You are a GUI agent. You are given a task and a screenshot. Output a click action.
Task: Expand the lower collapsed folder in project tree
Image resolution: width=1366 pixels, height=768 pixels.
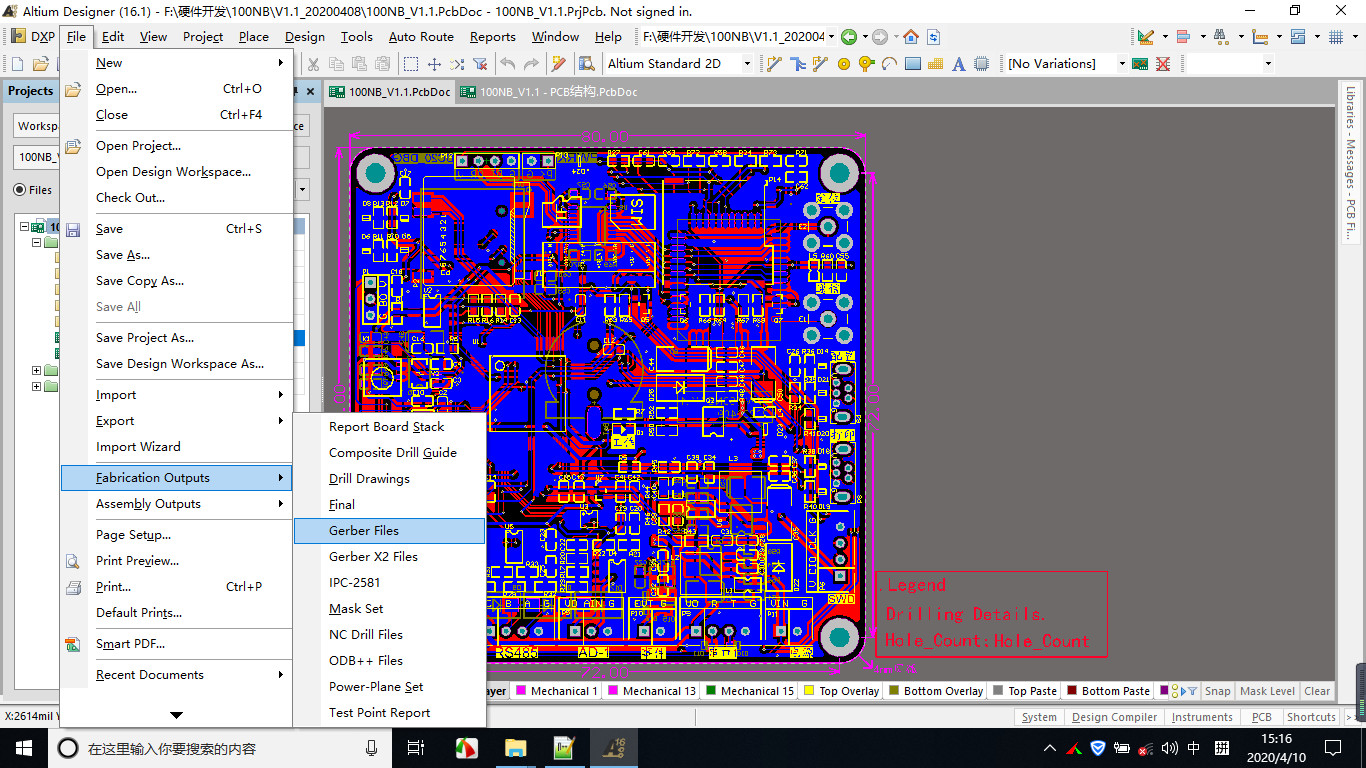point(37,386)
